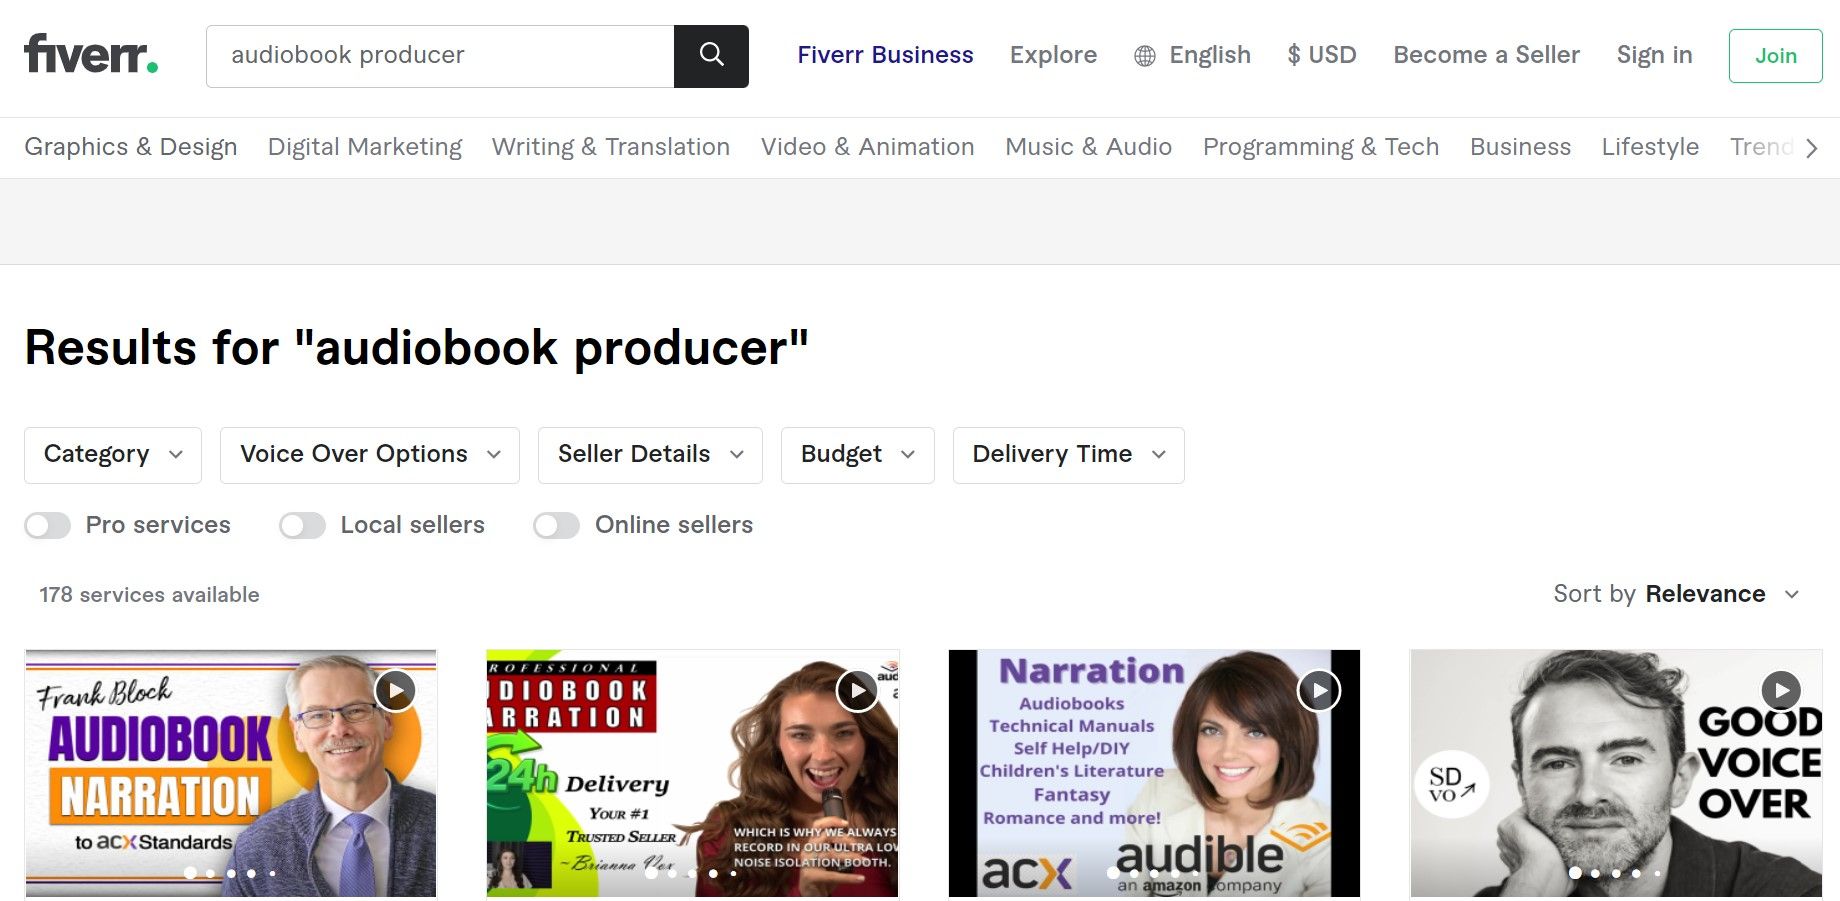The height and width of the screenshot is (901, 1840).
Task: Open the 24h Delivery narration gig thumbnail
Action: (x=692, y=774)
